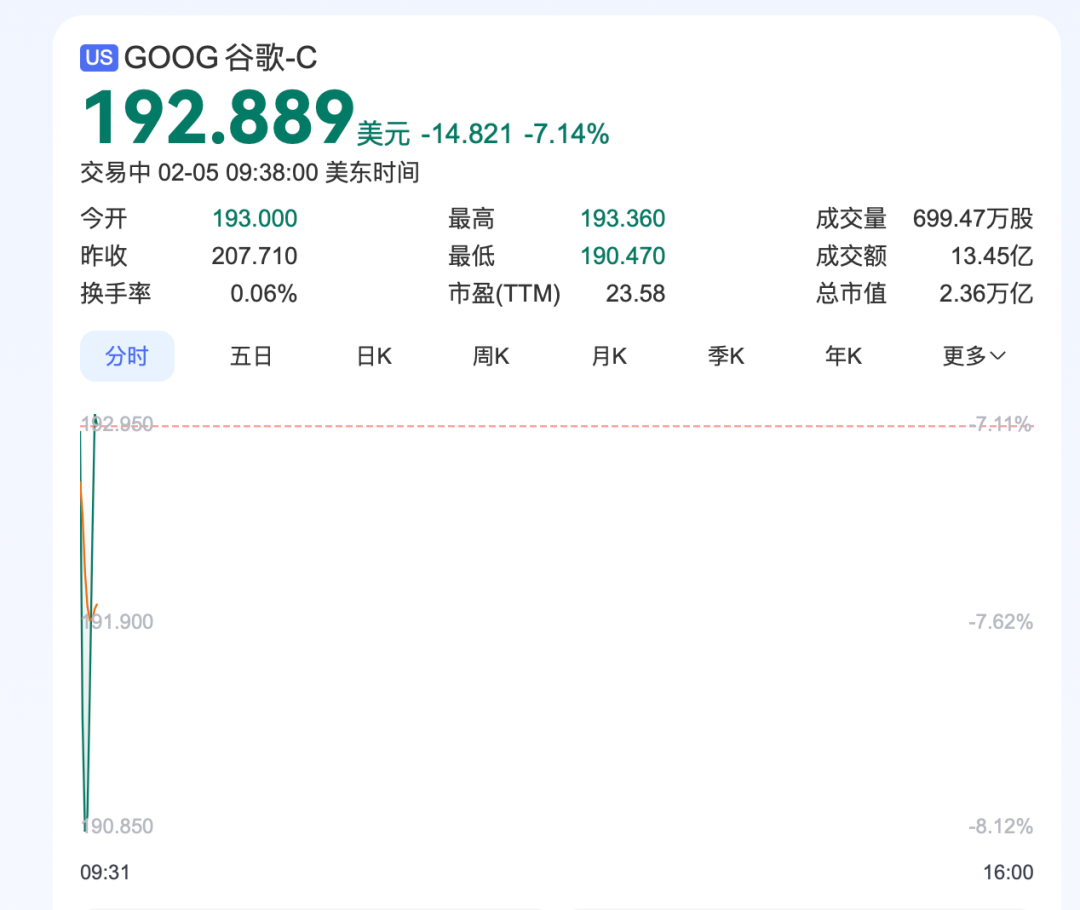Viewport: 1080px width, 910px height.
Task: Click the 16:00 closing time axis label
Action: [x=1008, y=872]
